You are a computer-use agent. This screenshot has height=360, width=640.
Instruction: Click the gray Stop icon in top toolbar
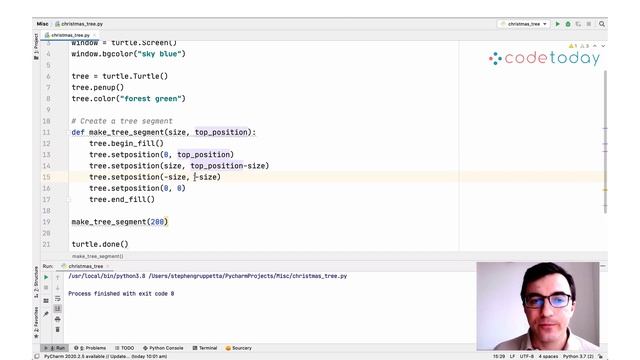[x=589, y=24]
